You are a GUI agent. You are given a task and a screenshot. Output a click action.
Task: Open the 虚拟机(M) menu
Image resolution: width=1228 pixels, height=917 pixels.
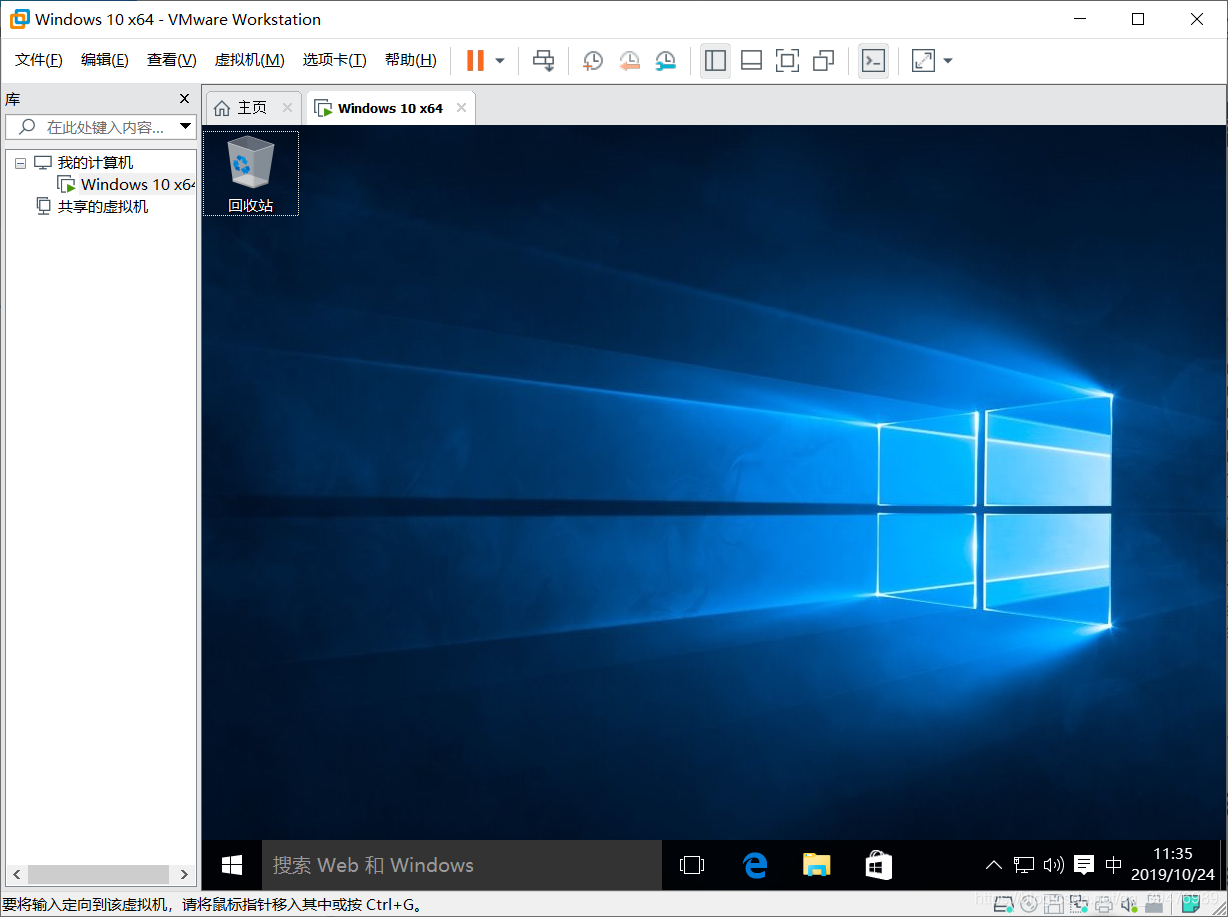[x=249, y=60]
